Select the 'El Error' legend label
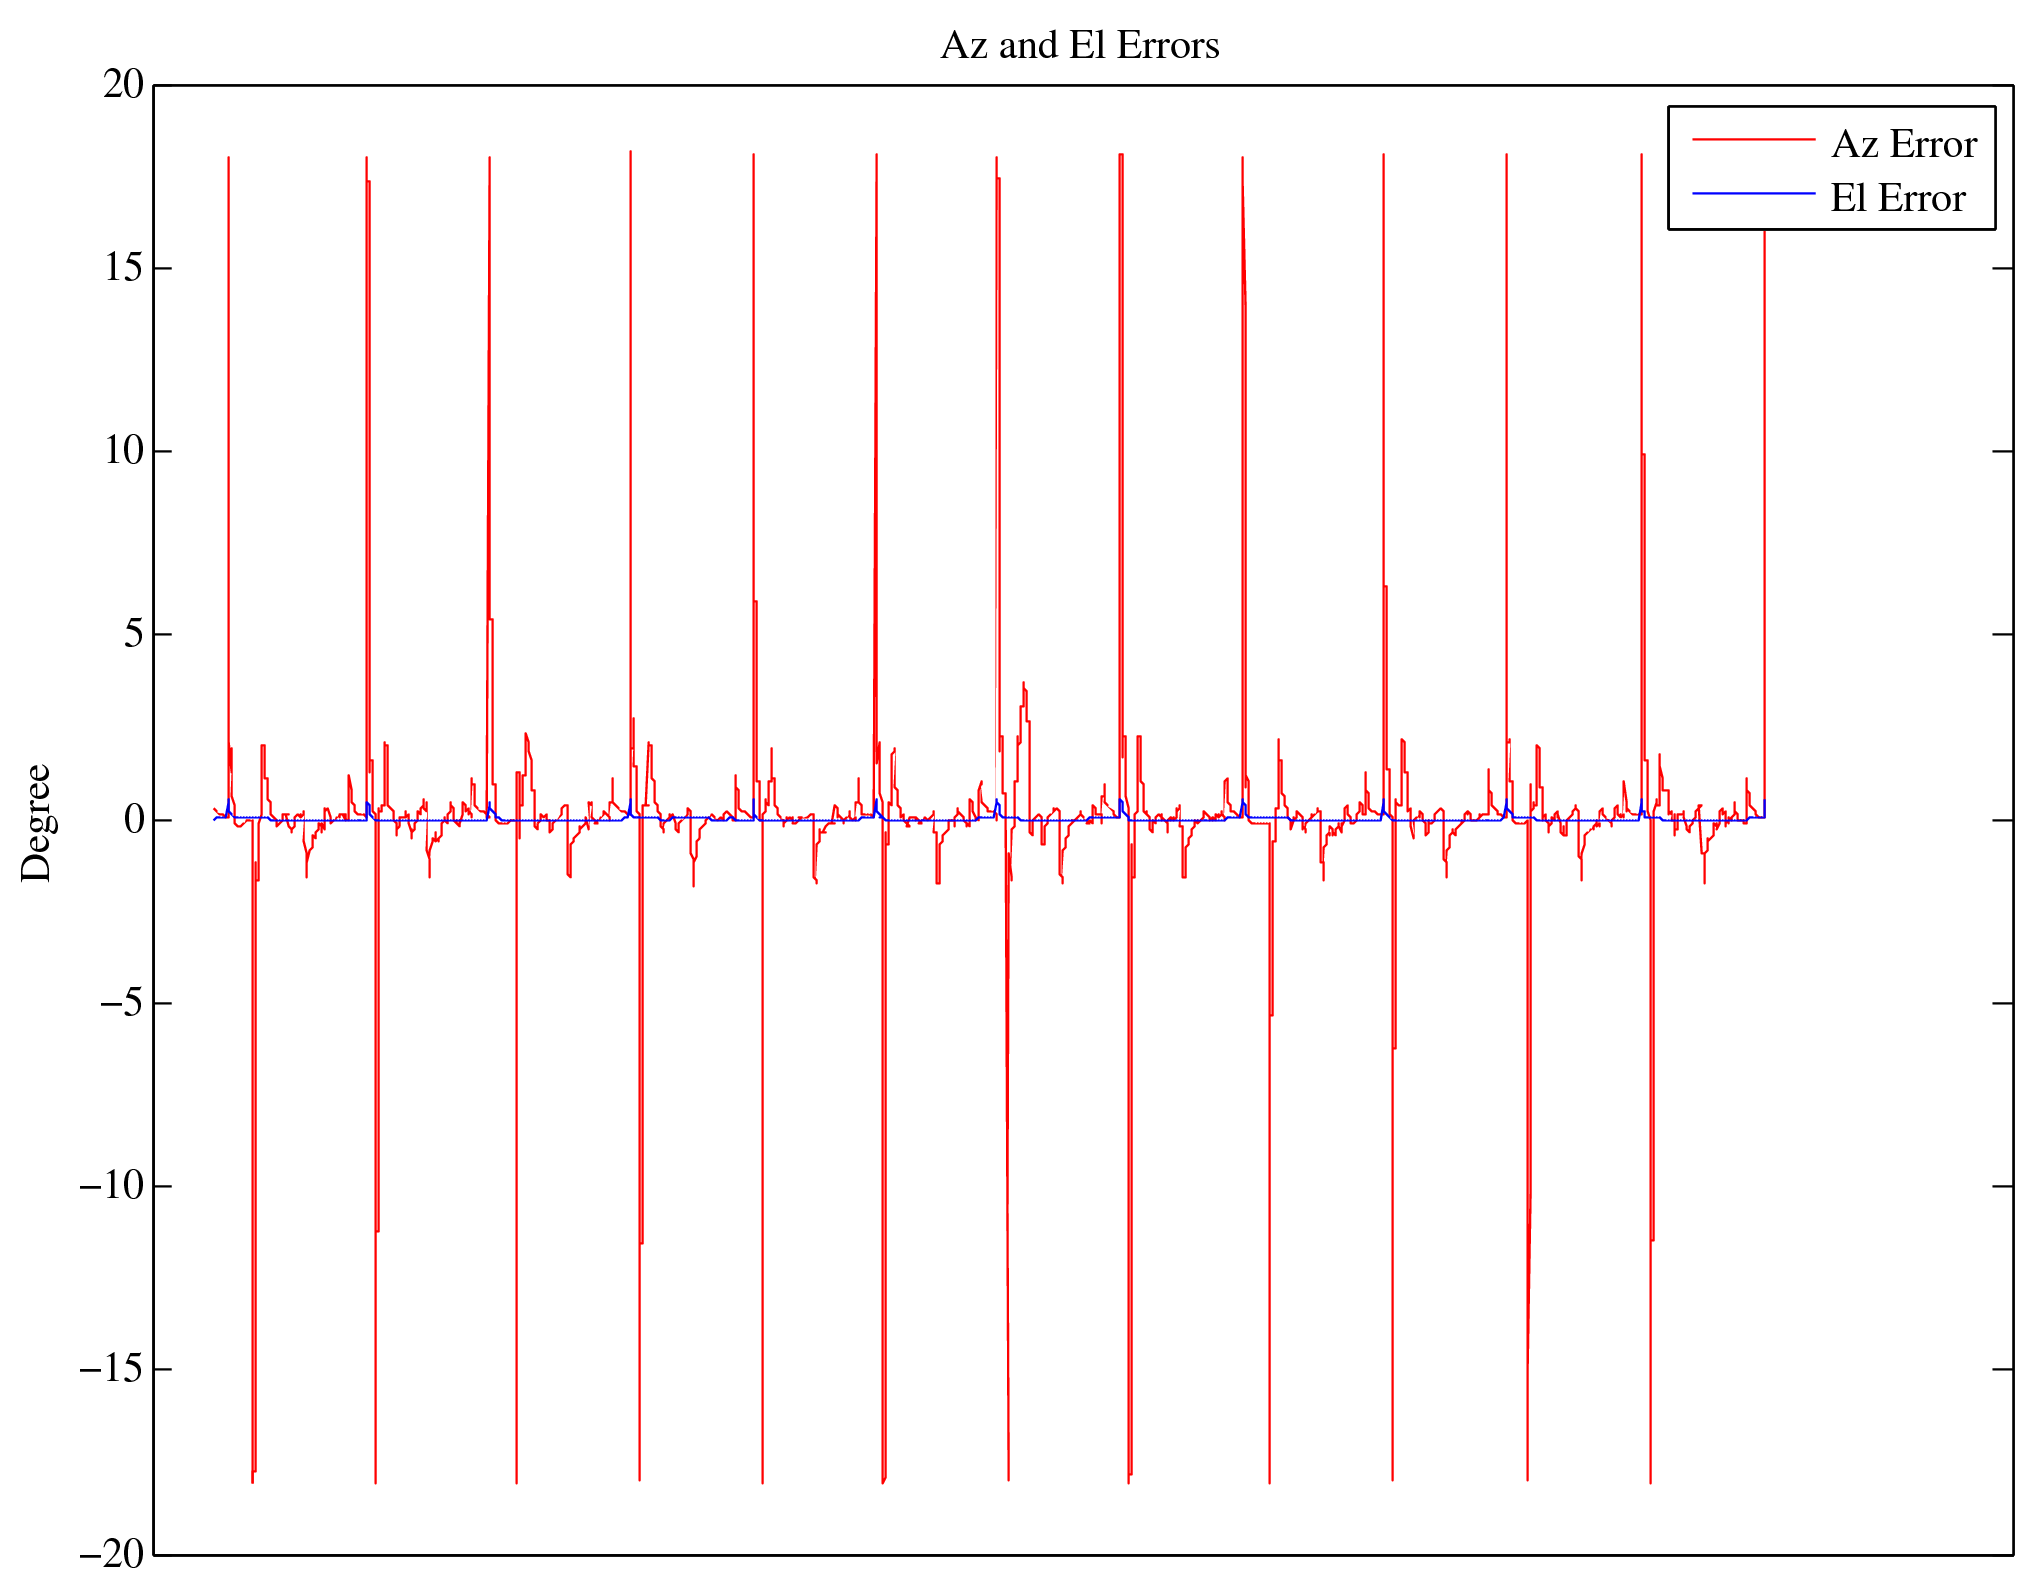The image size is (2042, 1592). (1897, 198)
